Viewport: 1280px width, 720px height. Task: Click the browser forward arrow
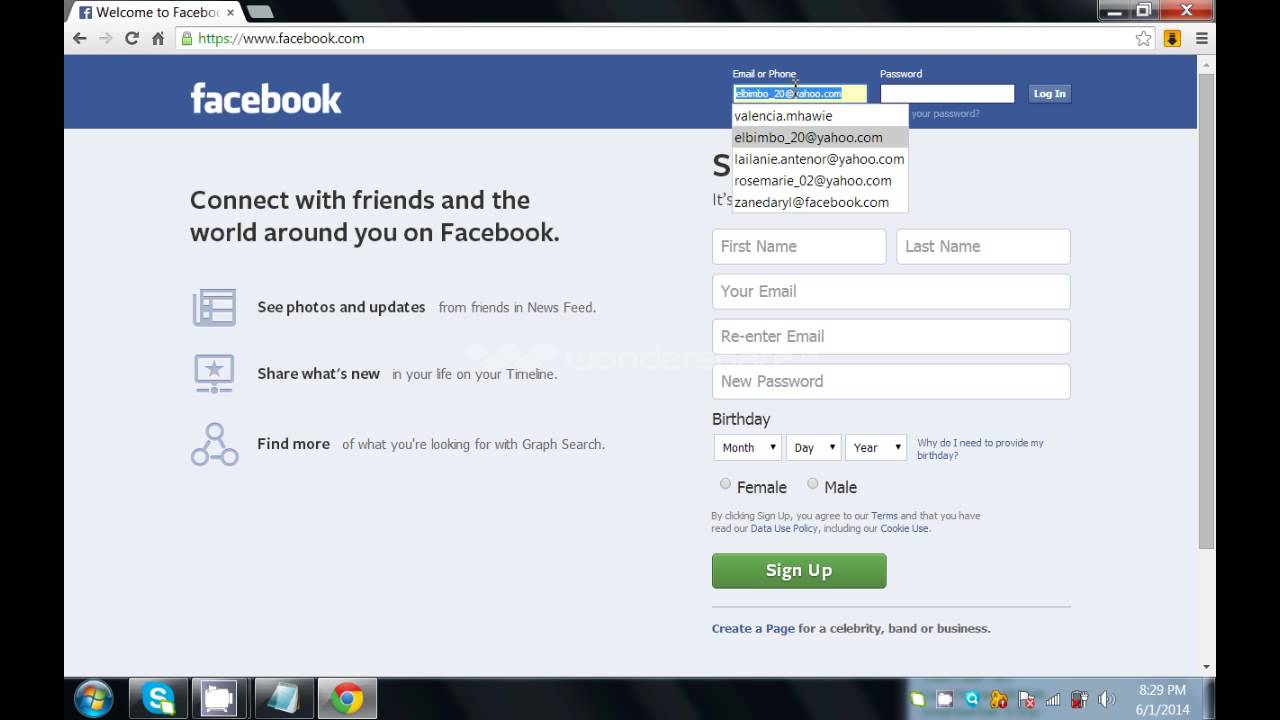pyautogui.click(x=105, y=38)
